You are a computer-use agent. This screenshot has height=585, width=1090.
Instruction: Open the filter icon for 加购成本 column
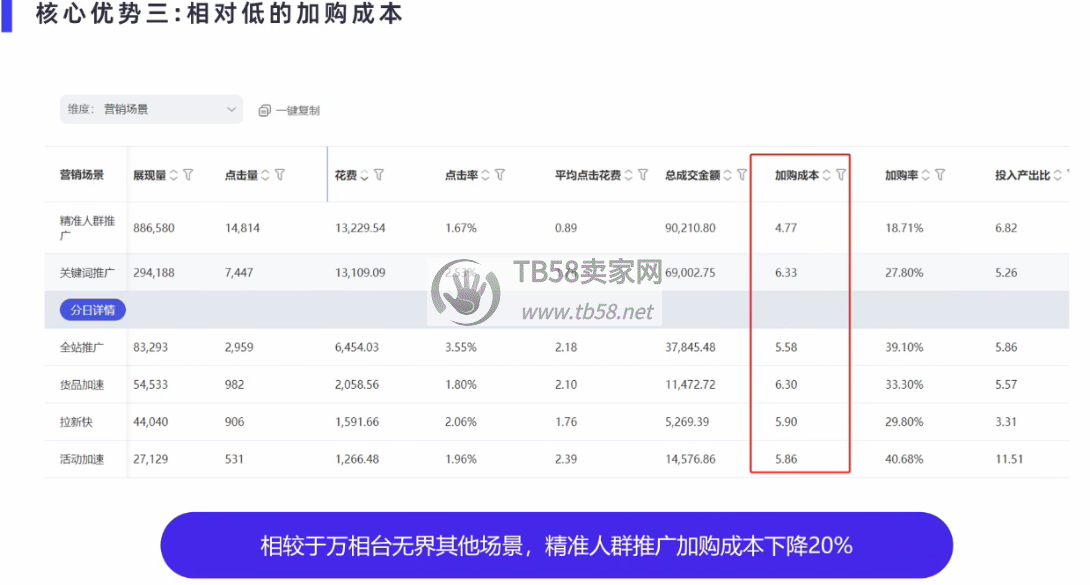pyautogui.click(x=841, y=175)
